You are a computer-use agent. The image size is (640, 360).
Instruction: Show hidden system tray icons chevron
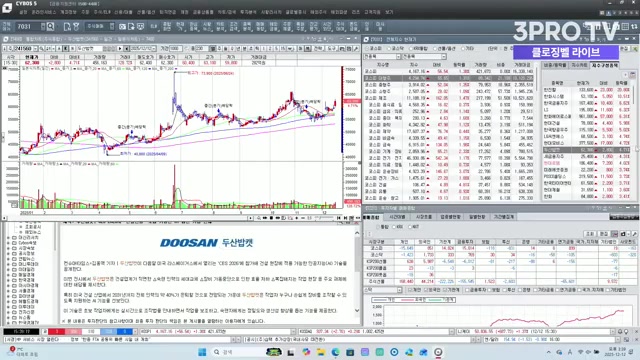point(549,352)
